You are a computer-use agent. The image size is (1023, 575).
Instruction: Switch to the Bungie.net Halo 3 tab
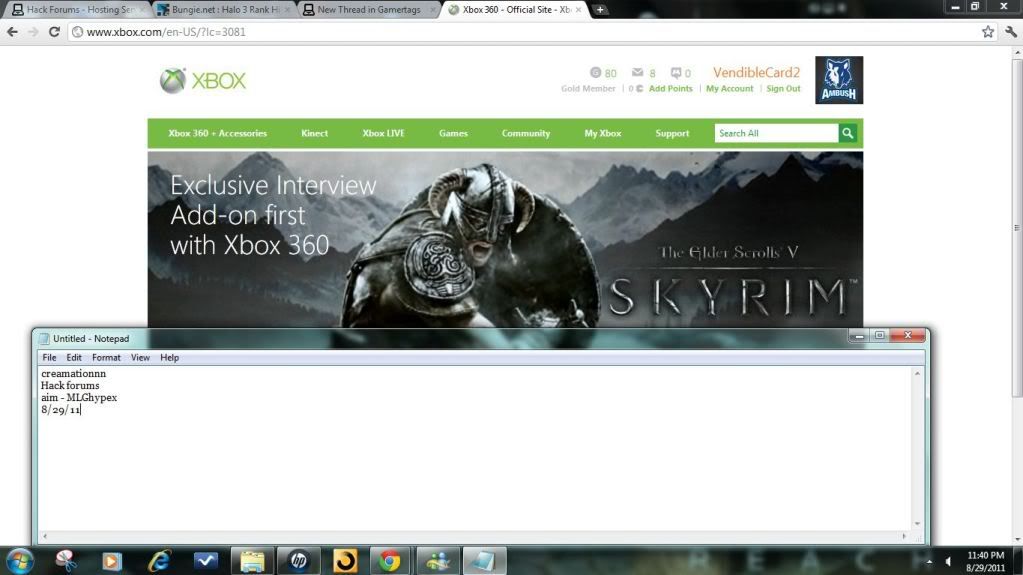[224, 10]
